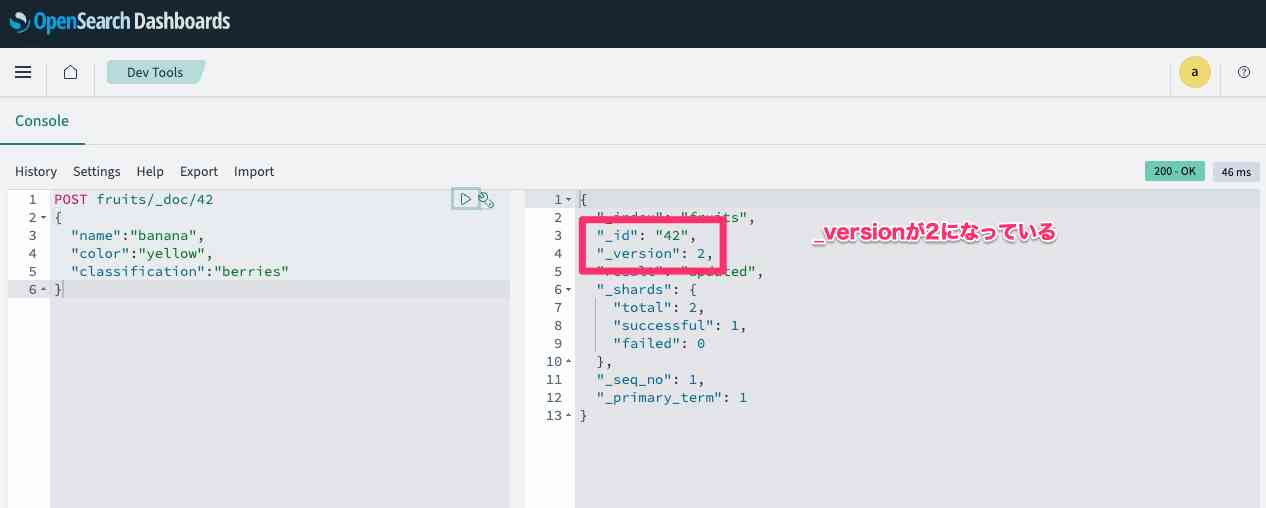1266x508 pixels.
Task: Select the Console tab
Action: click(x=42, y=121)
